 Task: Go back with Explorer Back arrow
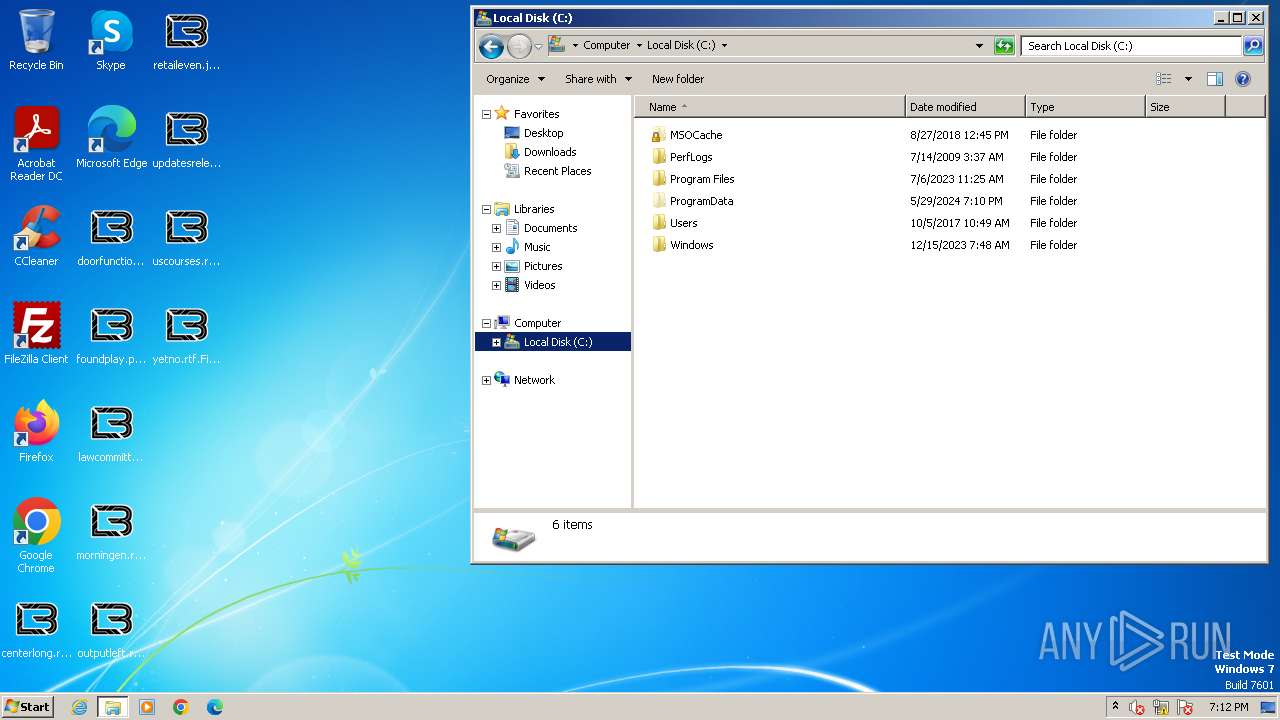click(491, 46)
